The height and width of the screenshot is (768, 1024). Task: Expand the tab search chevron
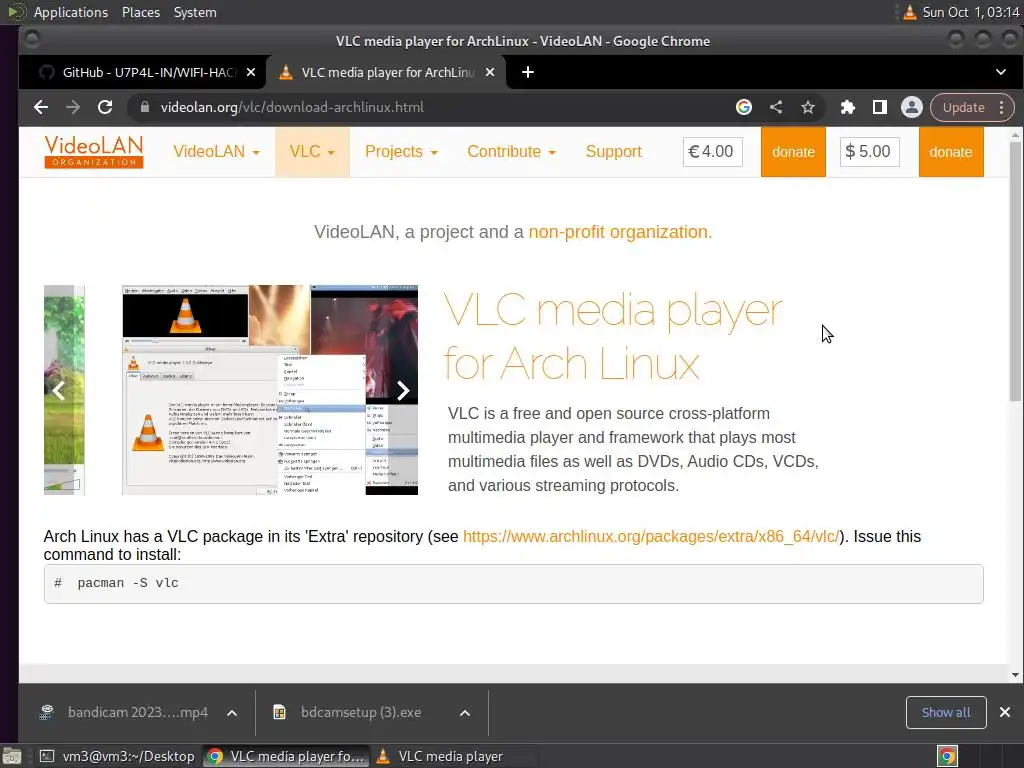pyautogui.click(x=1000, y=72)
